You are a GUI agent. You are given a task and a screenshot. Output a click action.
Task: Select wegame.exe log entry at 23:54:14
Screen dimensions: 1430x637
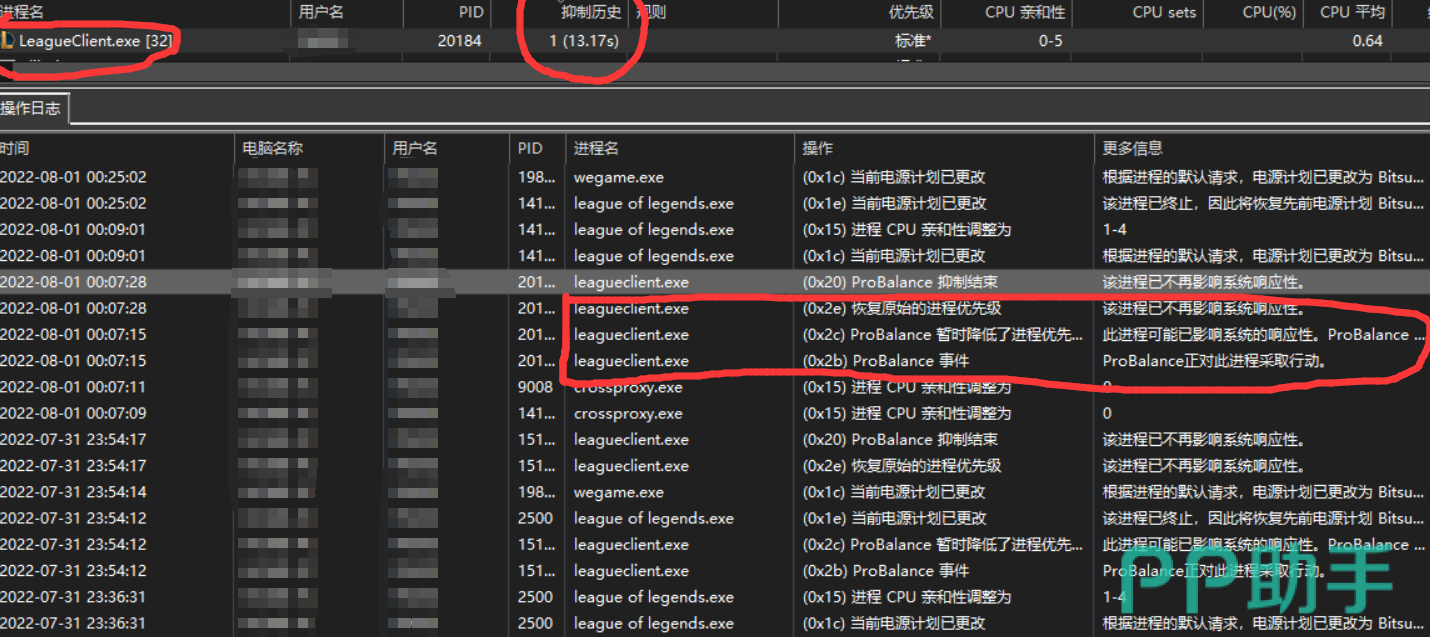pyautogui.click(x=618, y=492)
